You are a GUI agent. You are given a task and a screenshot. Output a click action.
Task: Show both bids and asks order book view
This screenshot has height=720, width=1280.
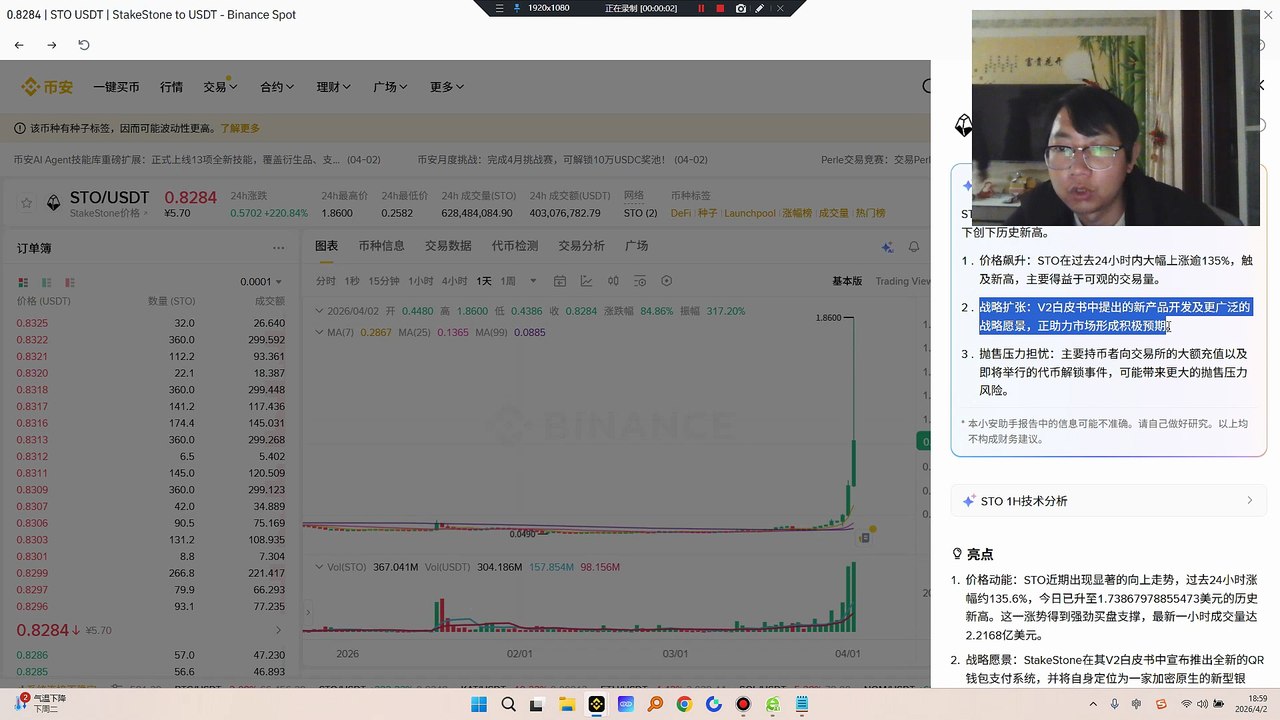(x=23, y=282)
